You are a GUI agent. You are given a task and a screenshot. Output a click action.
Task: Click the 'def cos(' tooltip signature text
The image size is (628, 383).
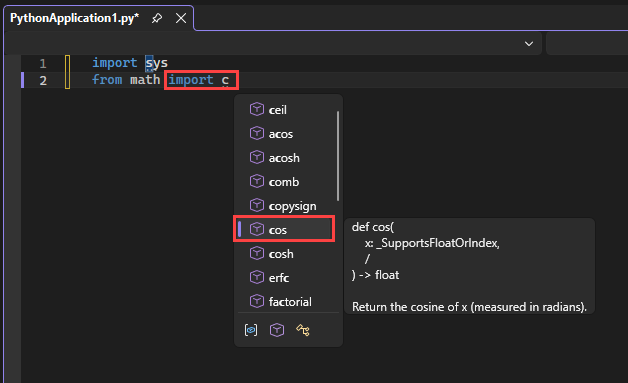[373, 227]
